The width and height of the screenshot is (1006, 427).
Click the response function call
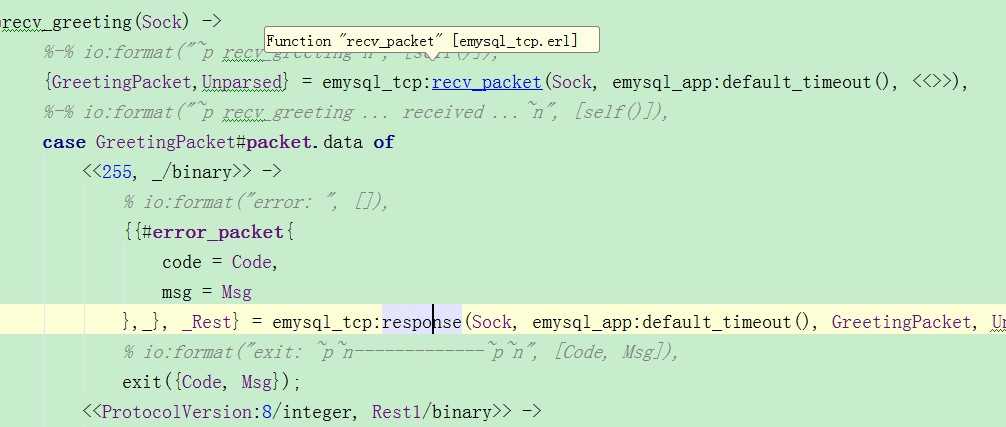[422, 321]
